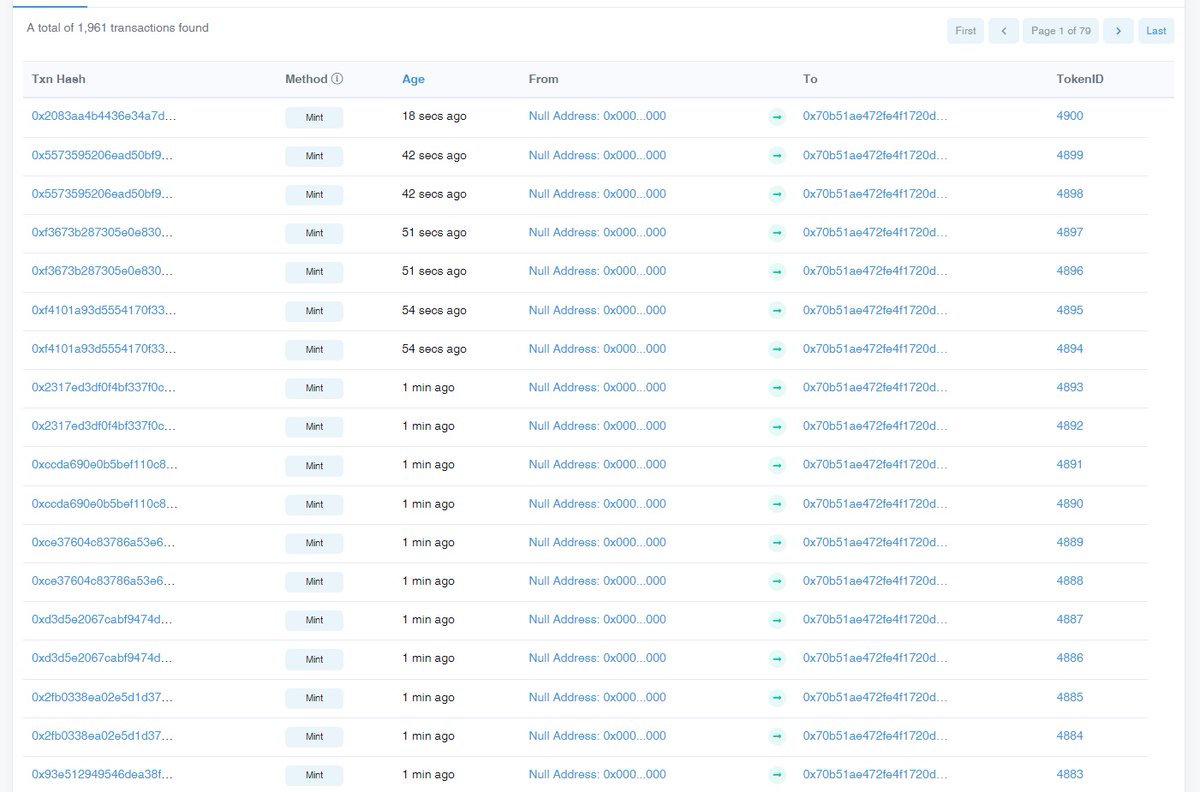Click '18 secs ago' age cell
The image size is (1200, 792).
coord(434,116)
